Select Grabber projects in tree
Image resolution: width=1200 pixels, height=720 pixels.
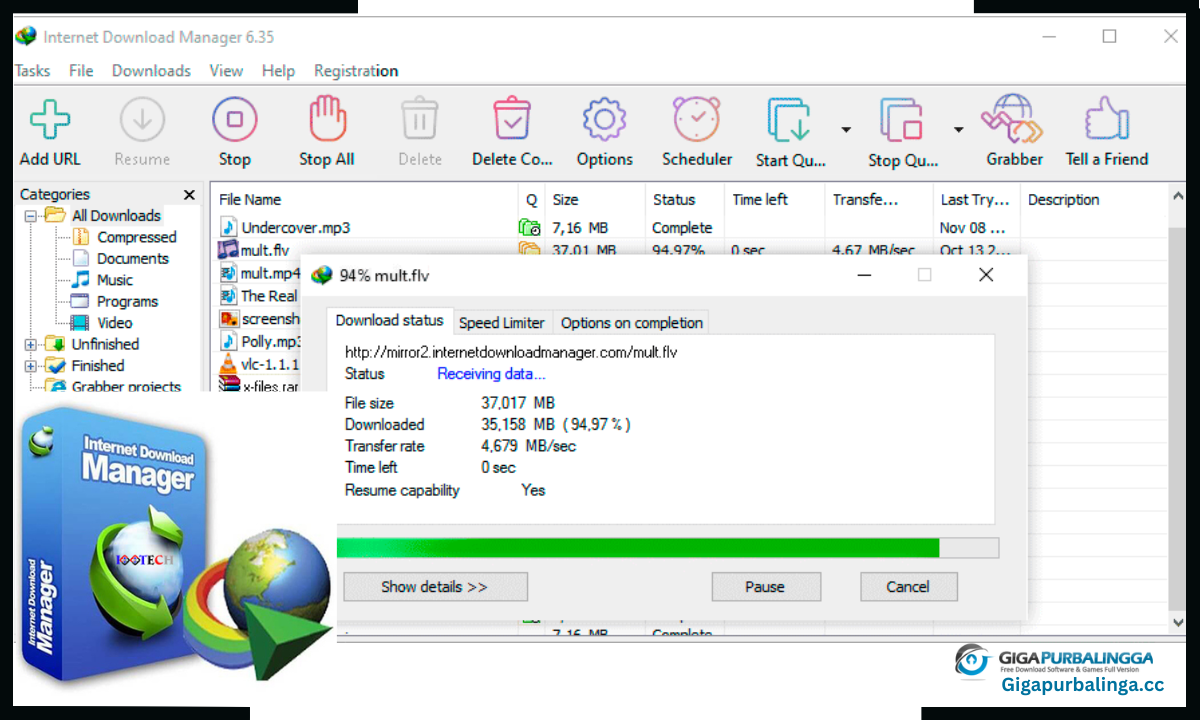click(x=126, y=386)
